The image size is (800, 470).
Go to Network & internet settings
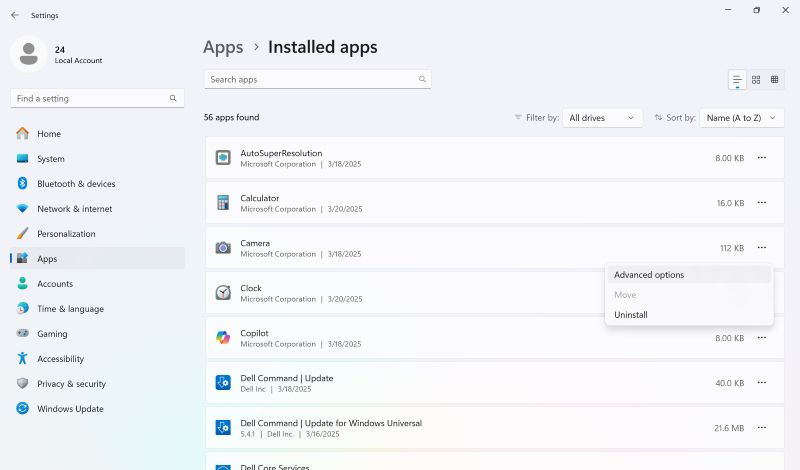click(75, 209)
